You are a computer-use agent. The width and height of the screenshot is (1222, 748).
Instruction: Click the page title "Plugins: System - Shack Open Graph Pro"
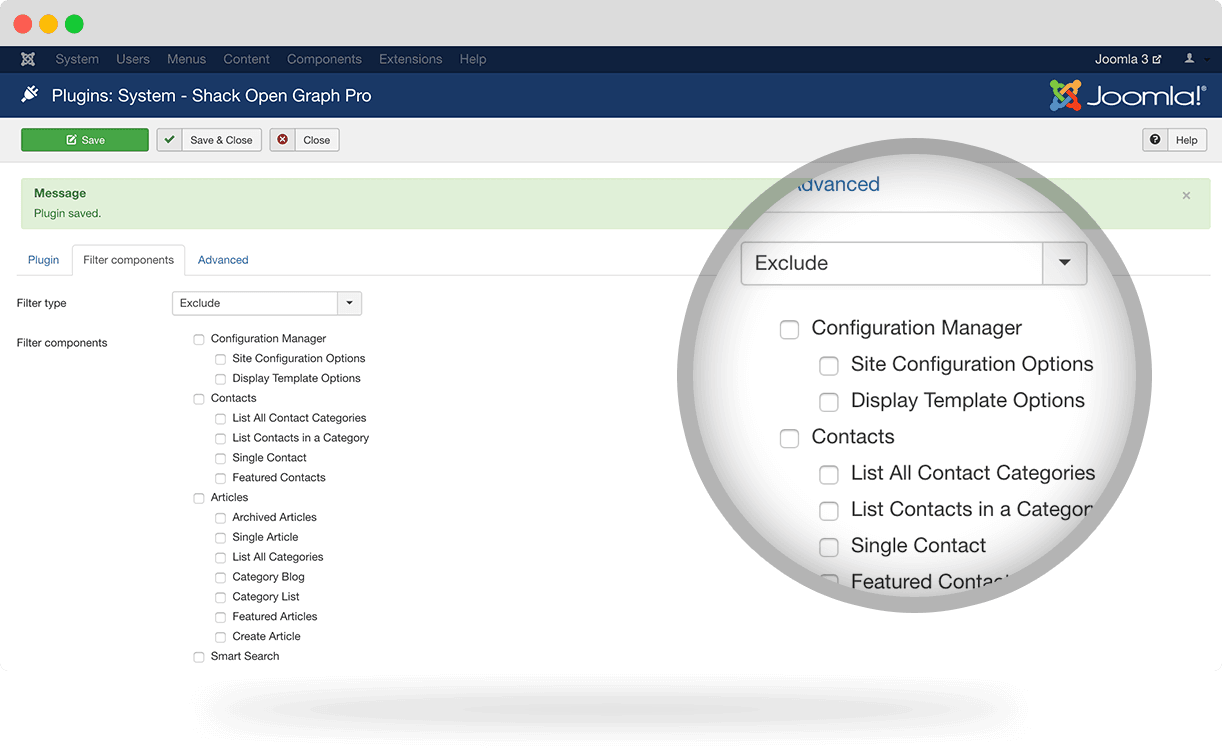coord(211,96)
